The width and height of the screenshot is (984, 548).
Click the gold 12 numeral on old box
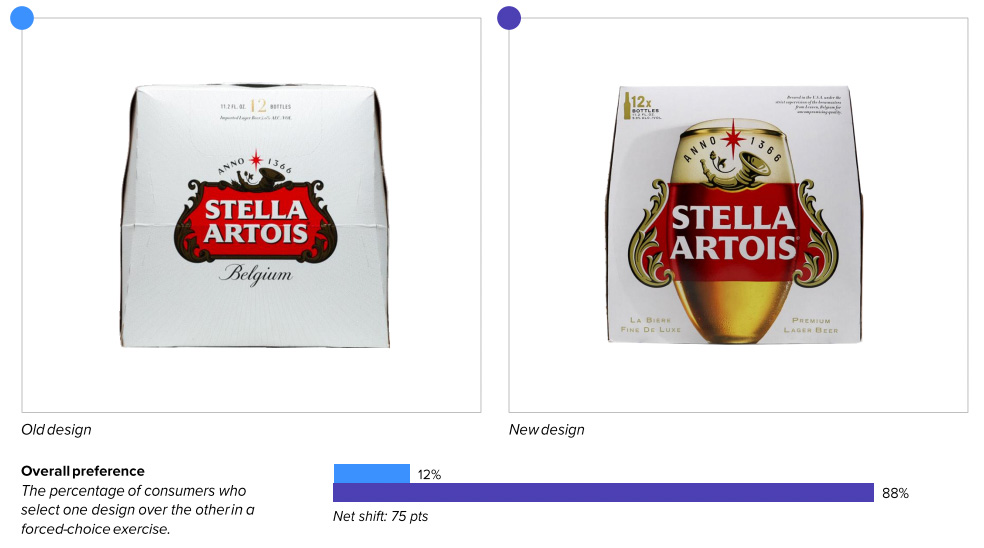pyautogui.click(x=258, y=105)
